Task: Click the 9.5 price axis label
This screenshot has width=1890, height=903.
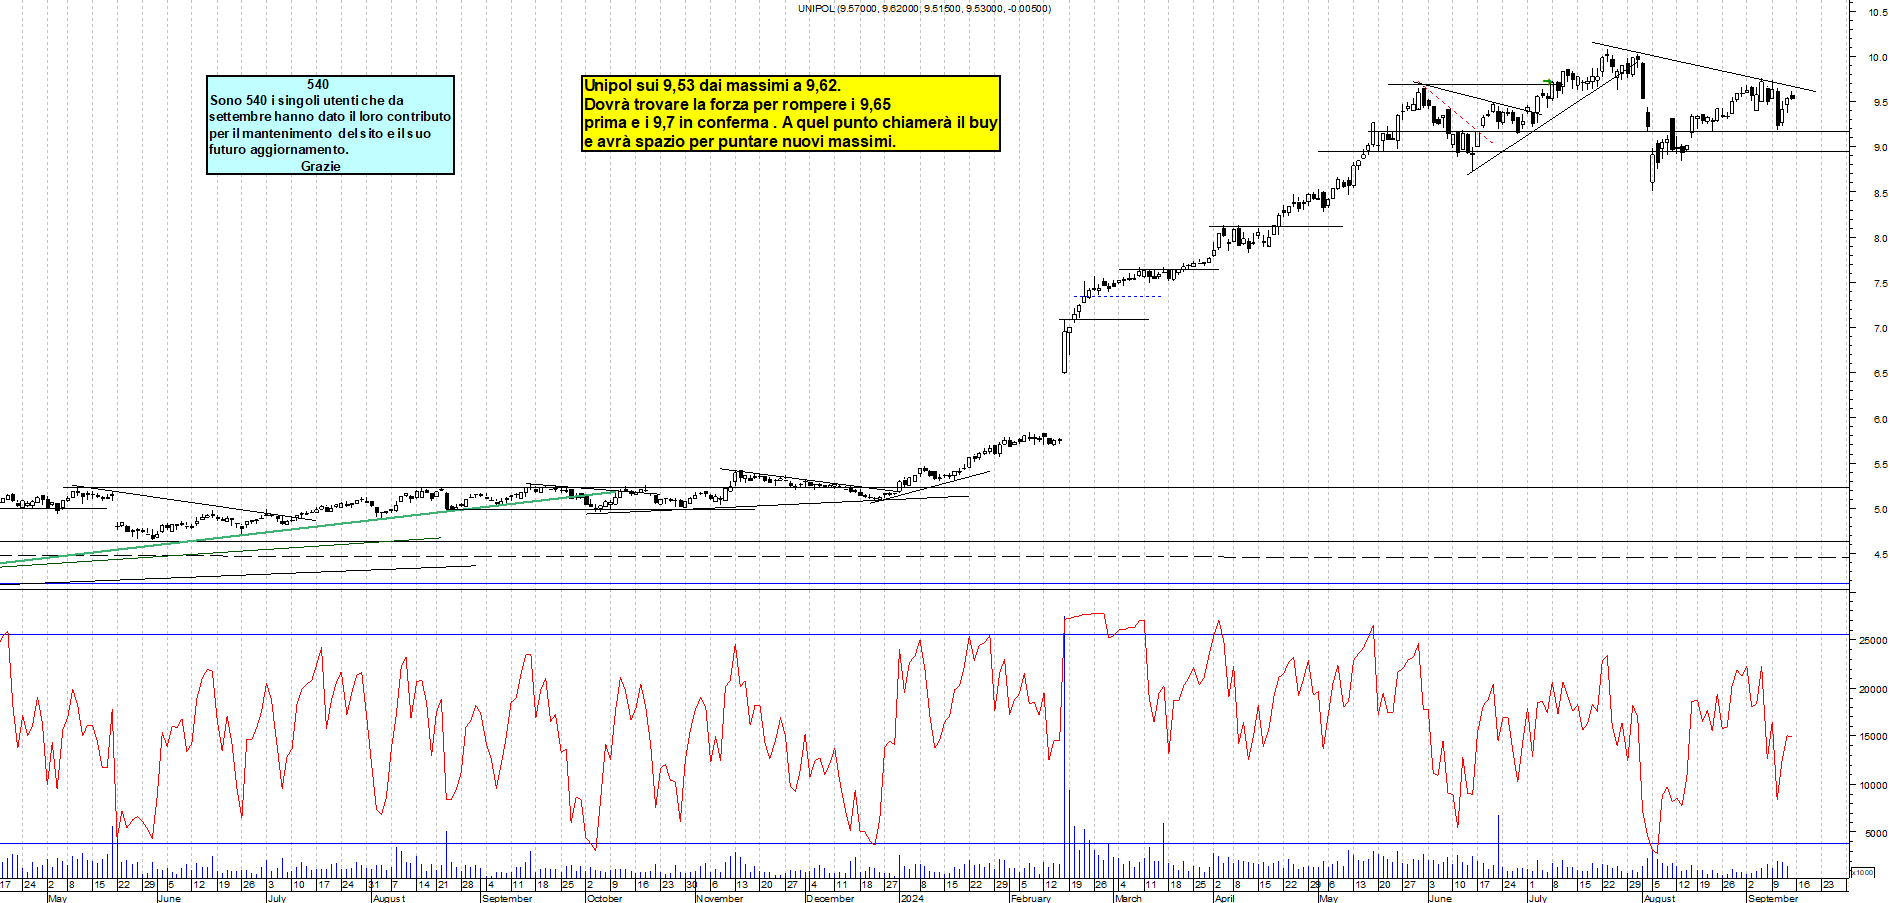Action: (1880, 102)
